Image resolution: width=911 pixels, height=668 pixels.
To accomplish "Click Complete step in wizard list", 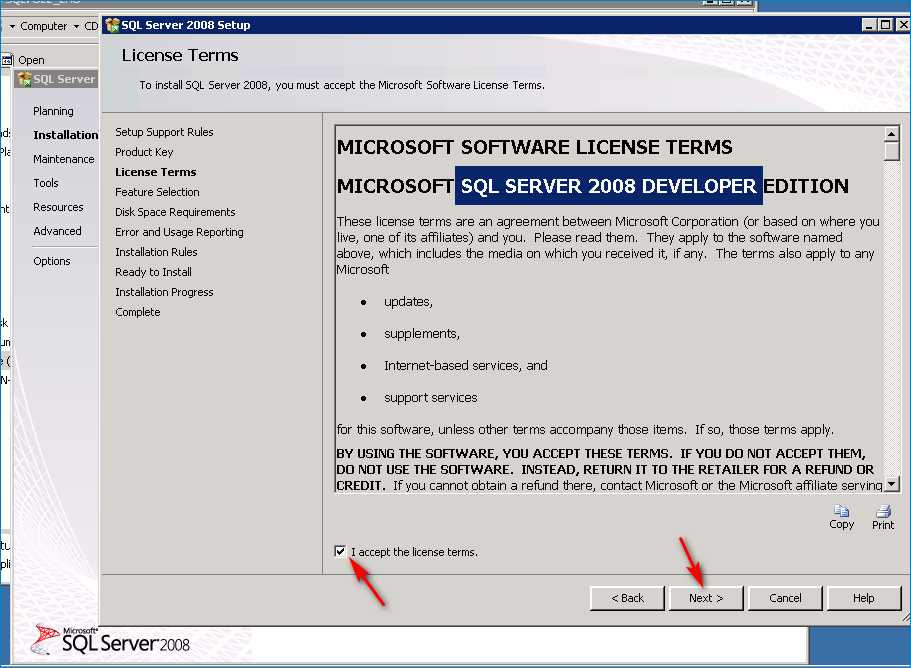I will point(138,312).
